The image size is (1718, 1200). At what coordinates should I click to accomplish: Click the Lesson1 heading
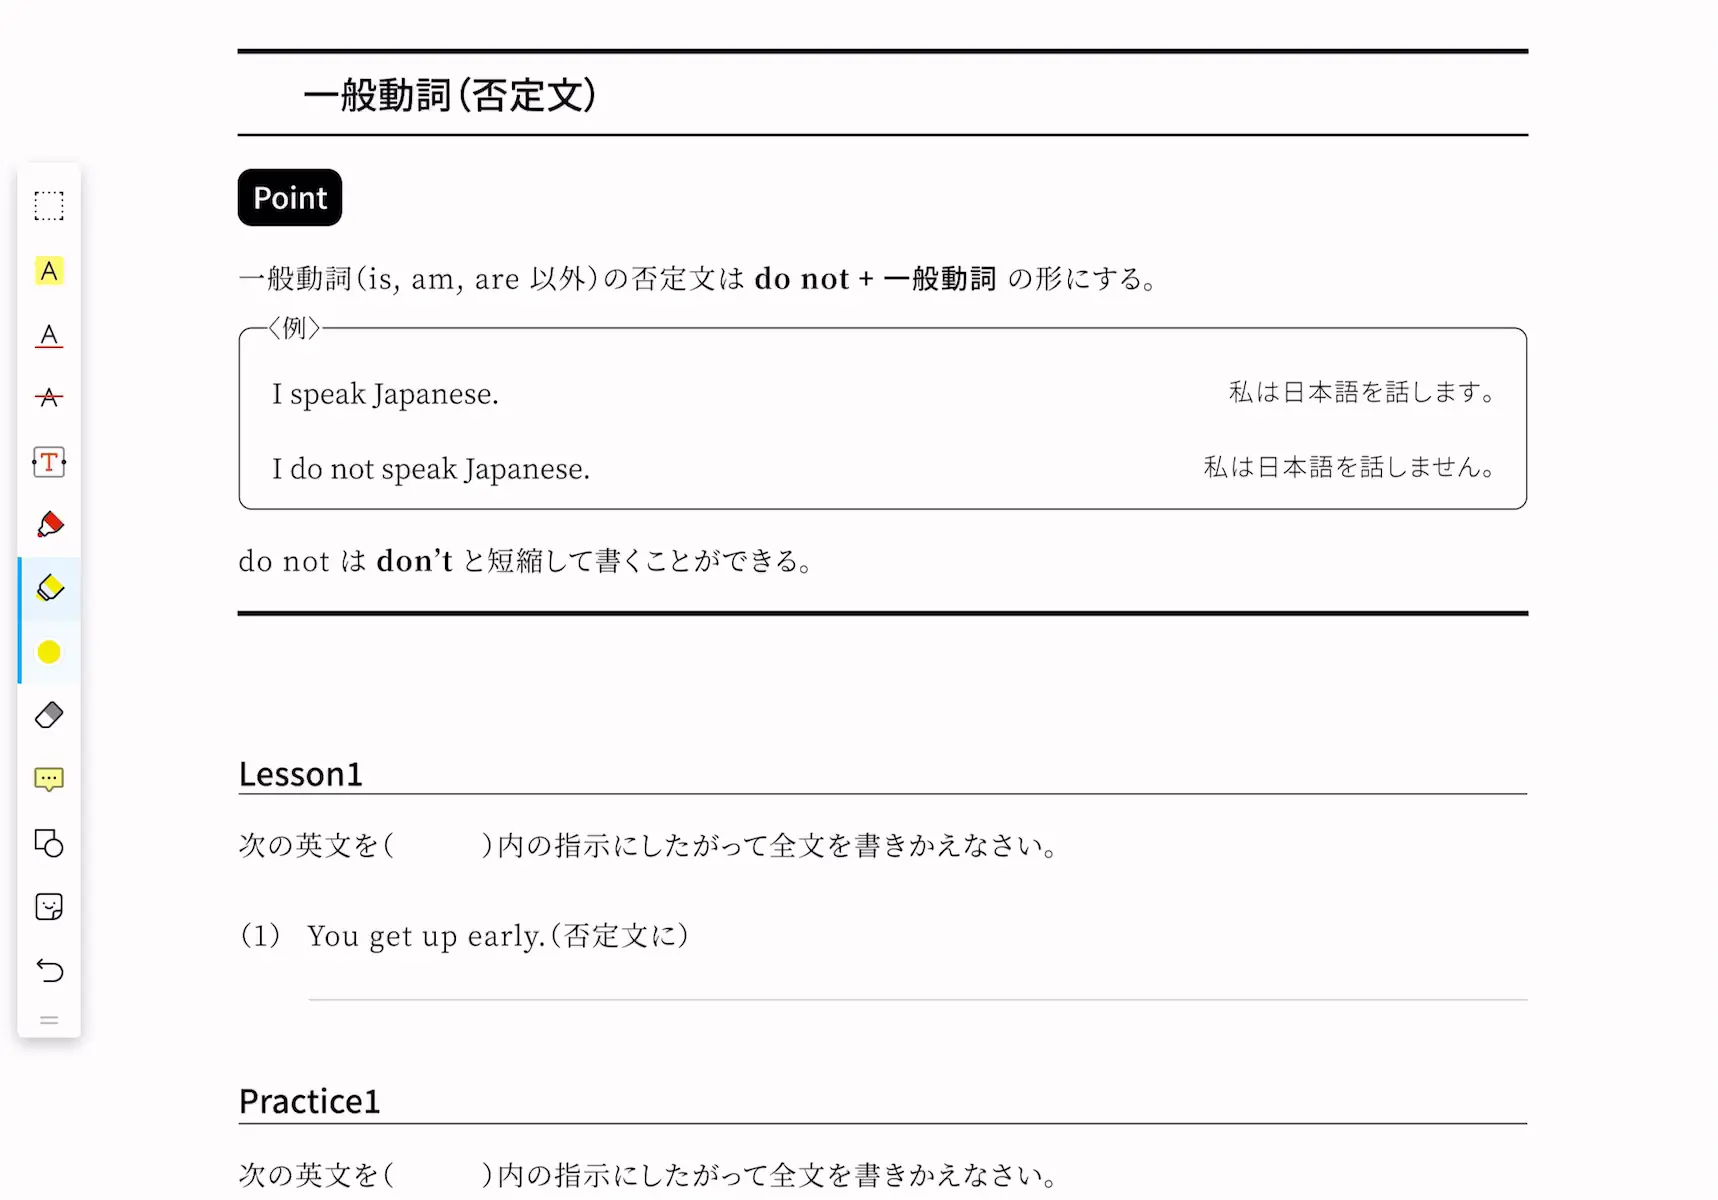300,774
